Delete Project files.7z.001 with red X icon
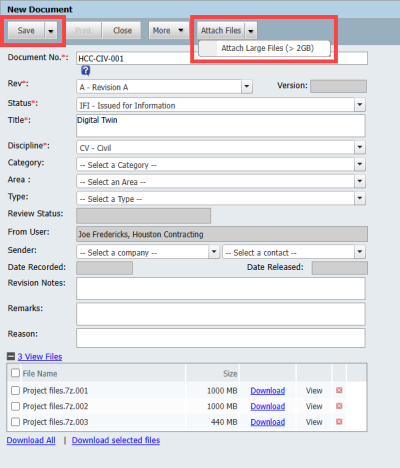The width and height of the screenshot is (400, 468). tap(339, 390)
